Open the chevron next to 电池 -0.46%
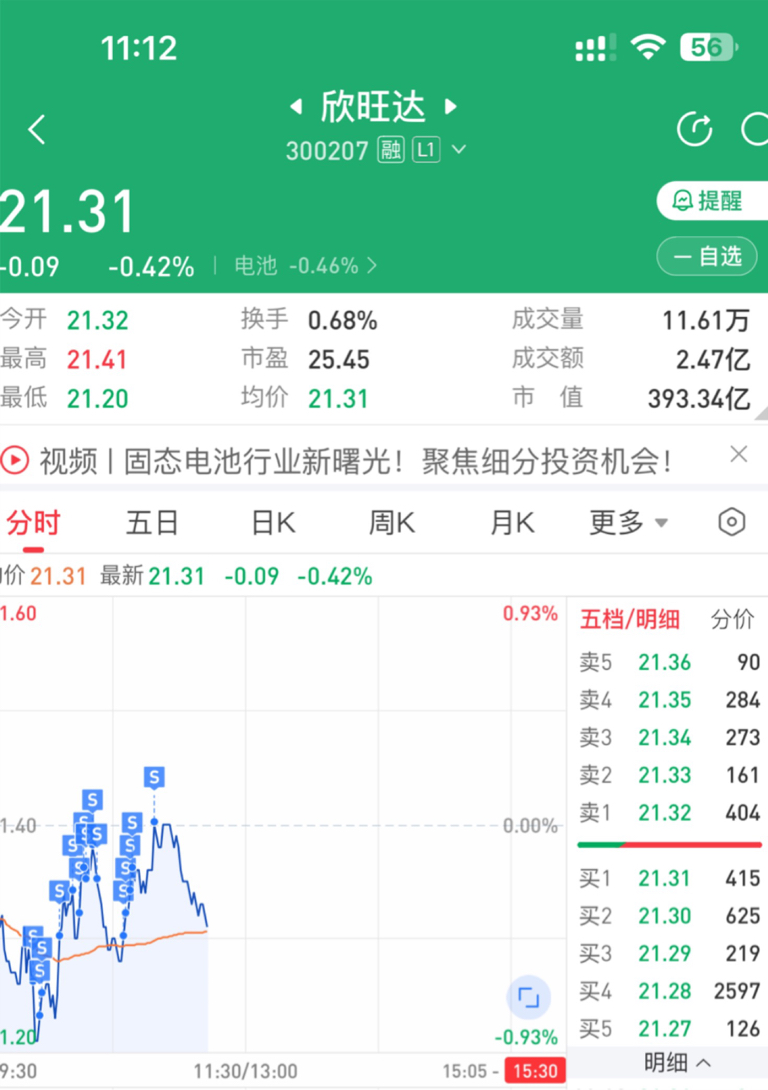The width and height of the screenshot is (768, 1090). pos(372,266)
